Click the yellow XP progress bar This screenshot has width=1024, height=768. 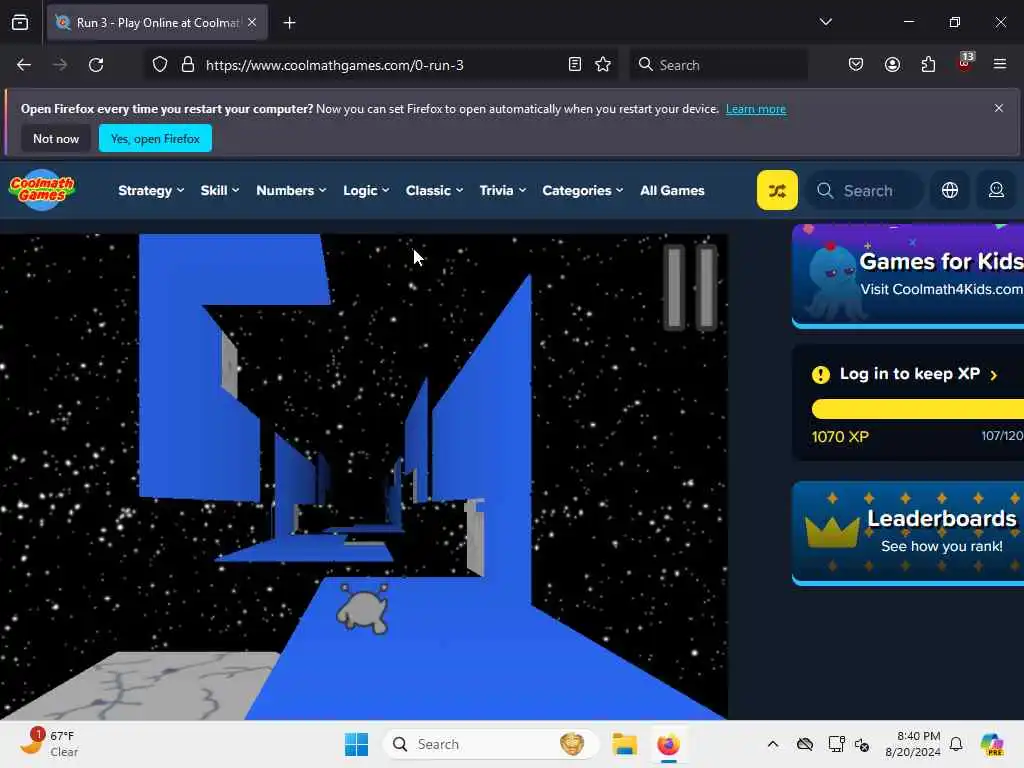918,409
